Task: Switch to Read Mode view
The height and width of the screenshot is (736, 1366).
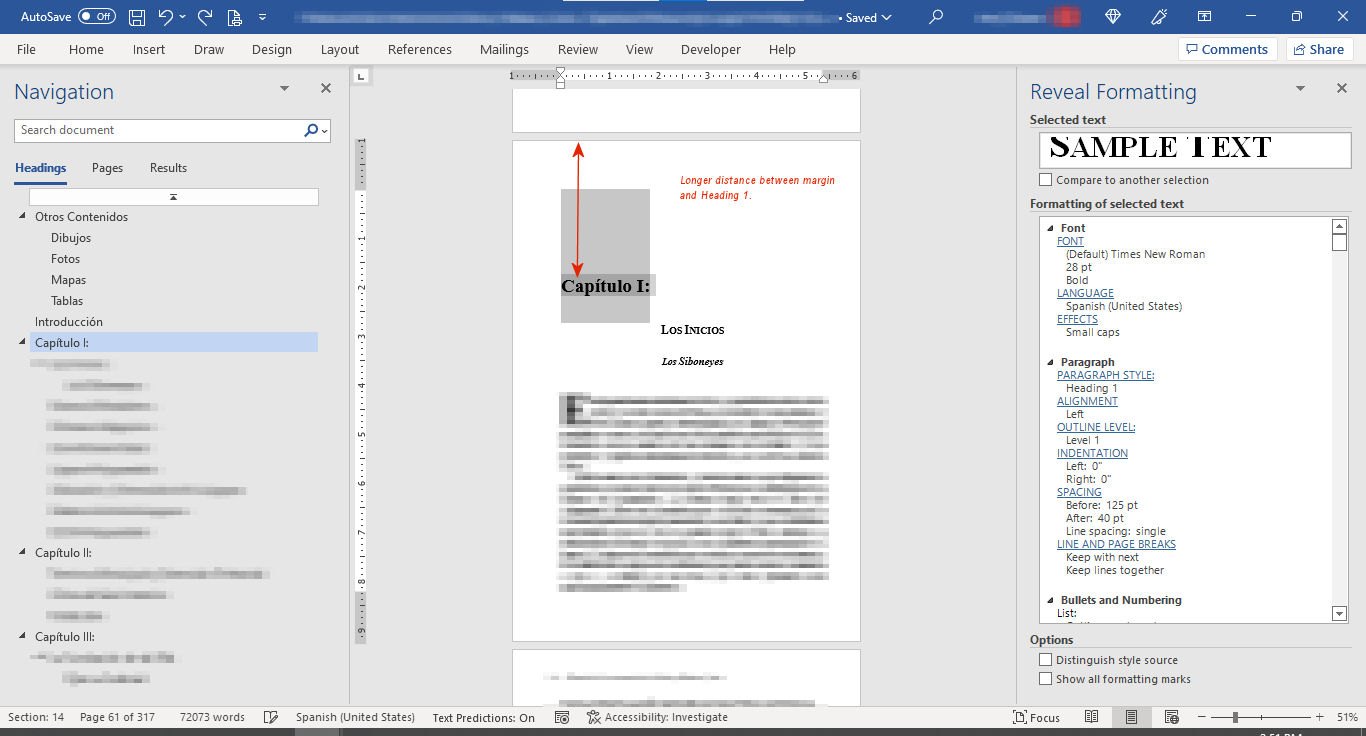Action: 1091,717
